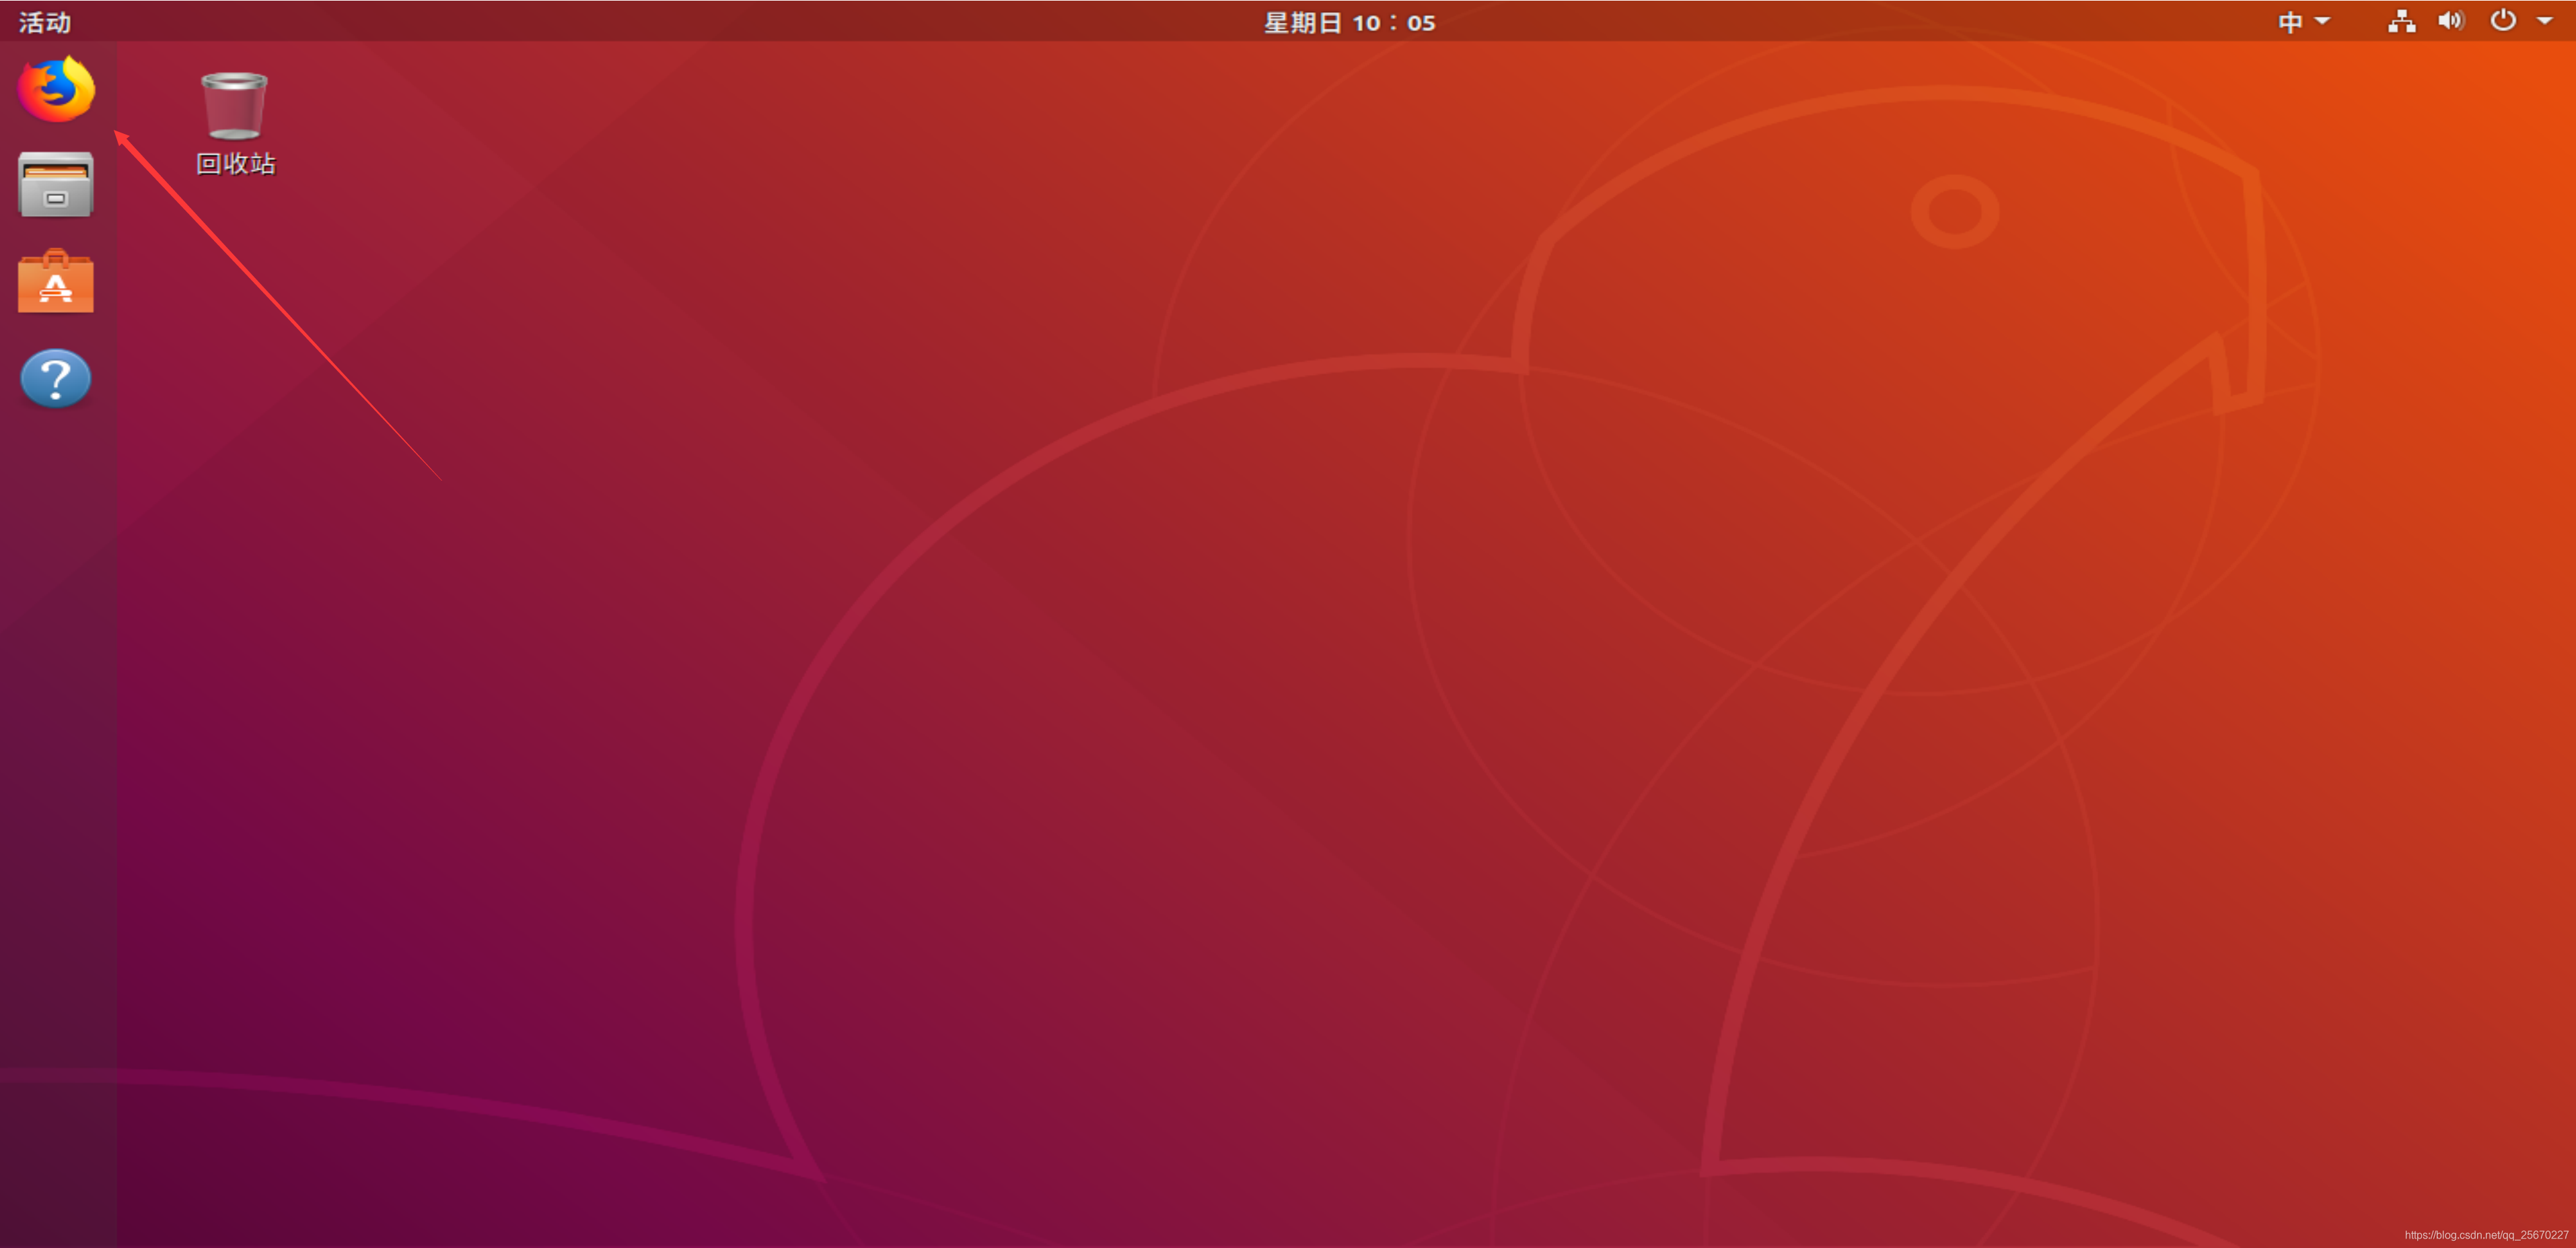Select the 回收站 trash icon on the desktop
Viewport: 2576px width, 1248px height.
click(x=235, y=124)
